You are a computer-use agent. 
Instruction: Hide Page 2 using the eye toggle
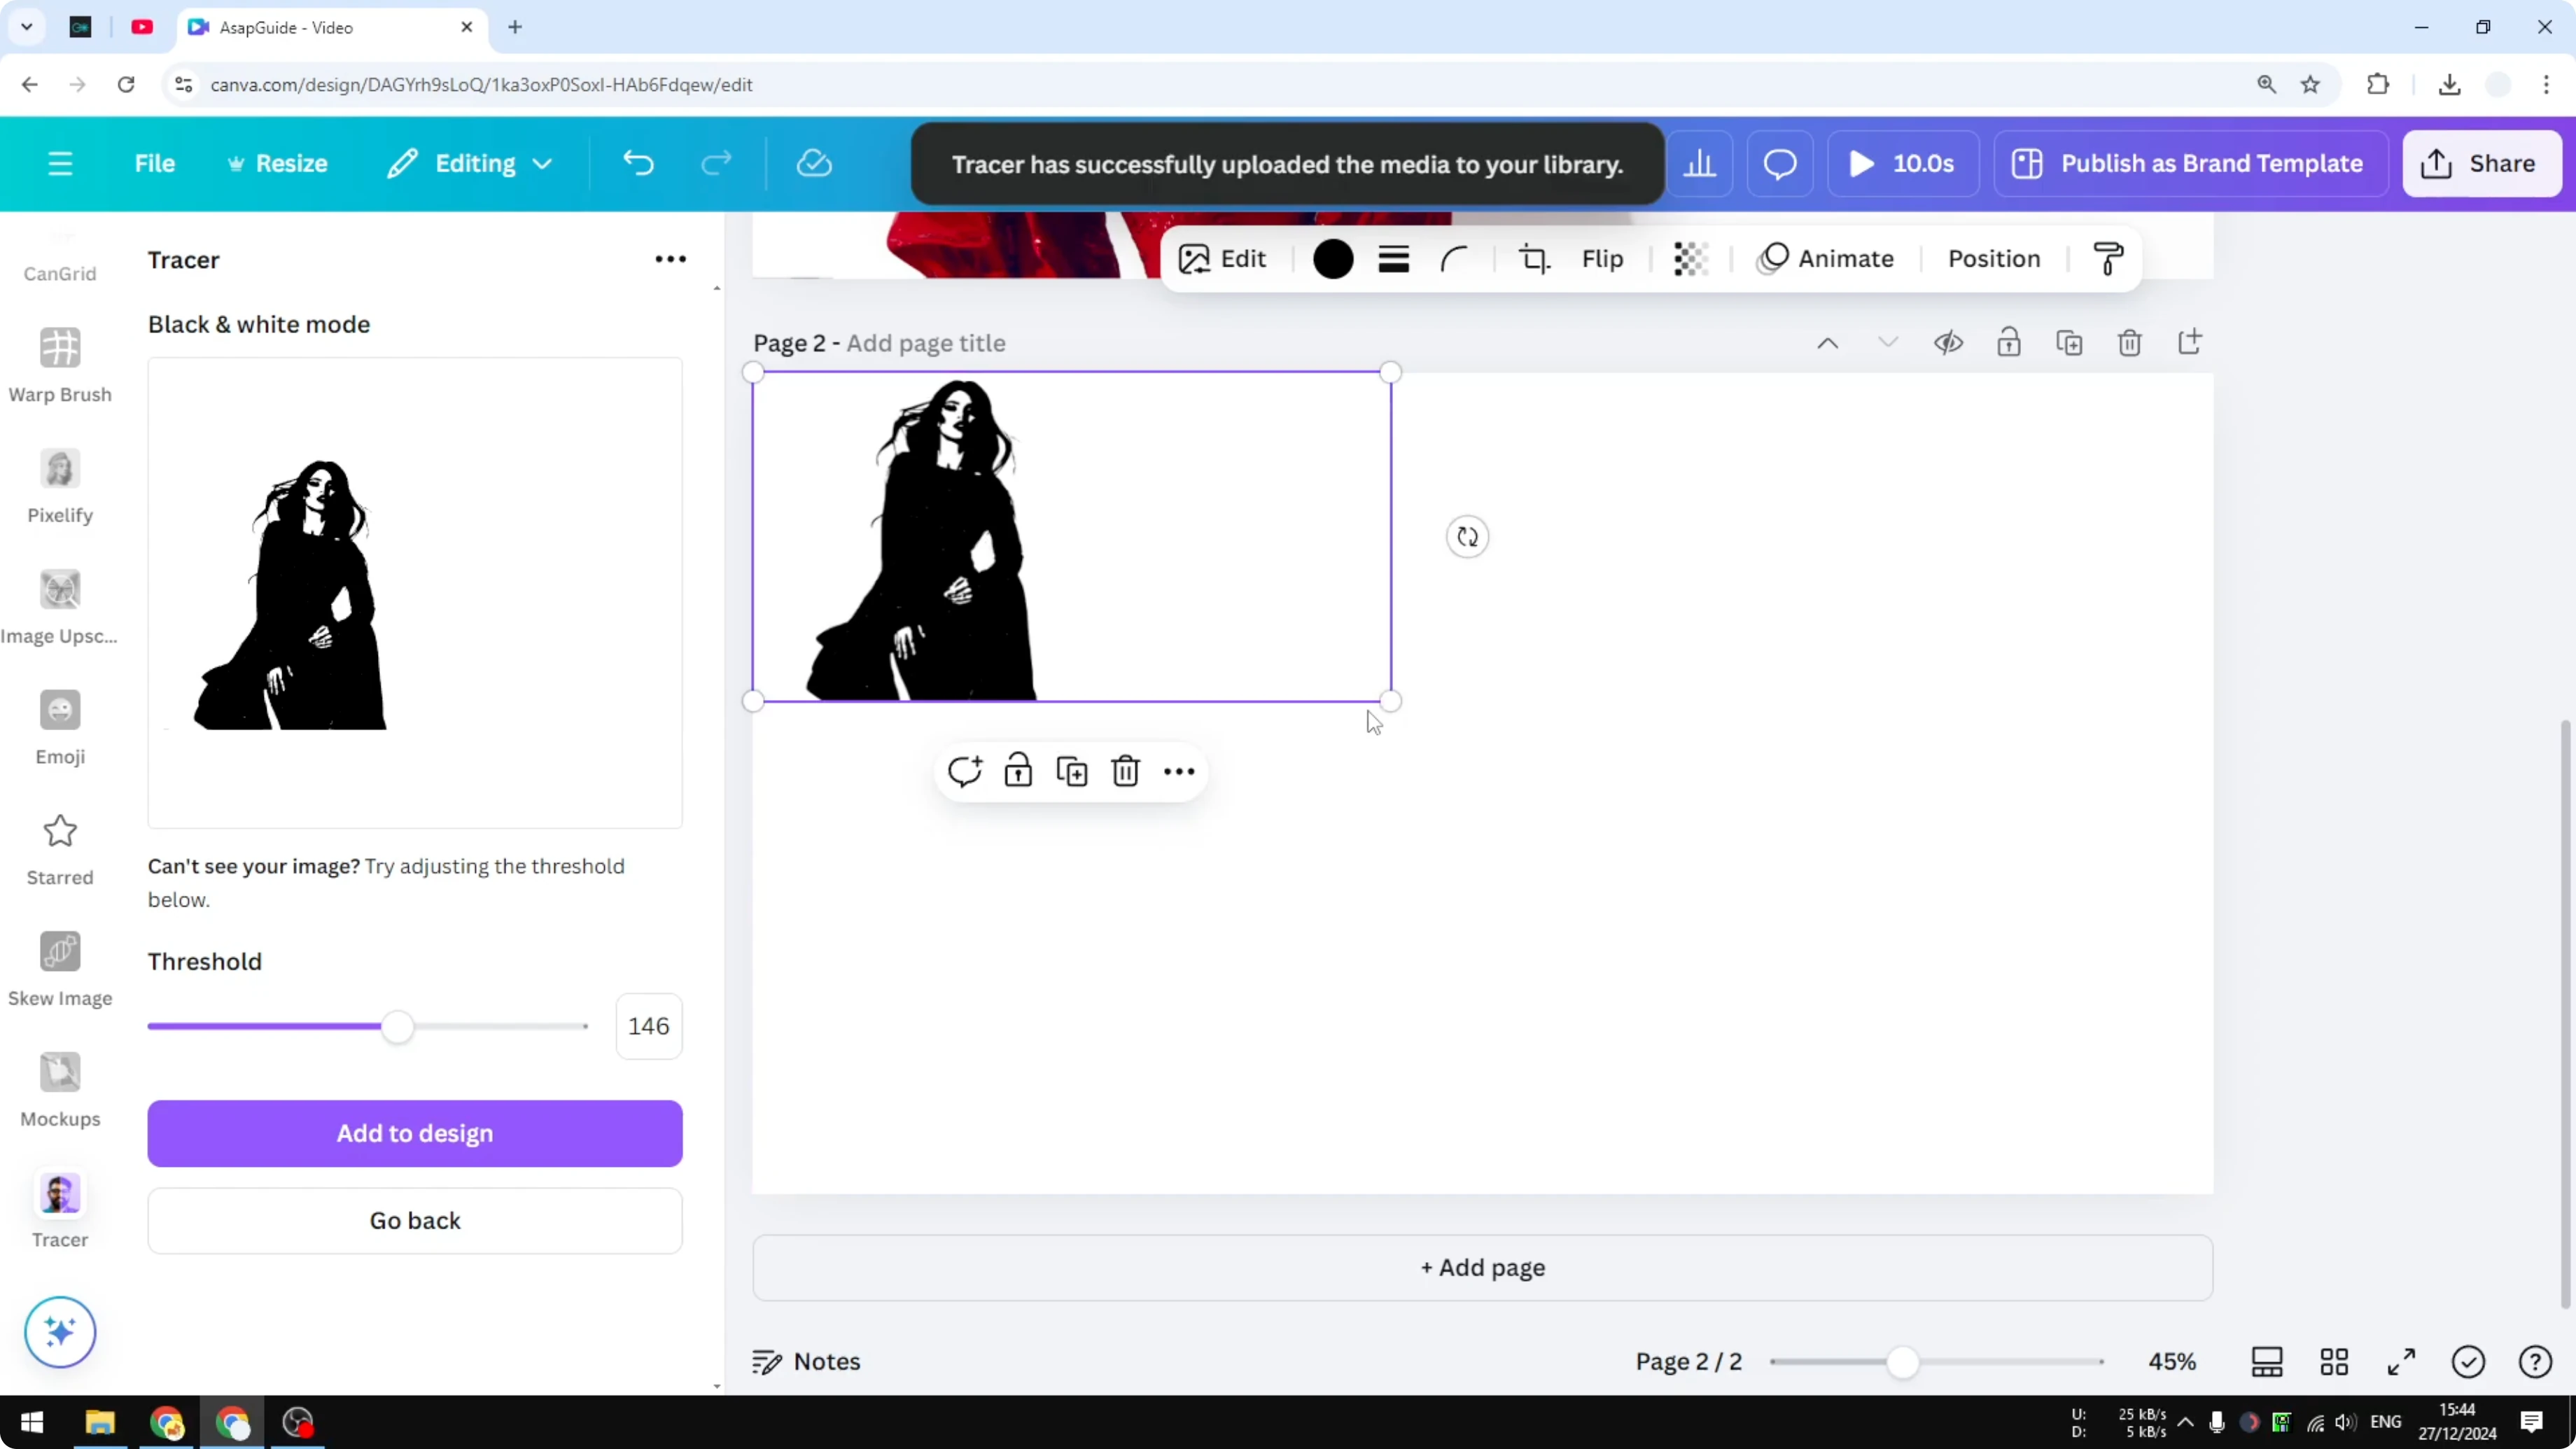[x=1948, y=342]
